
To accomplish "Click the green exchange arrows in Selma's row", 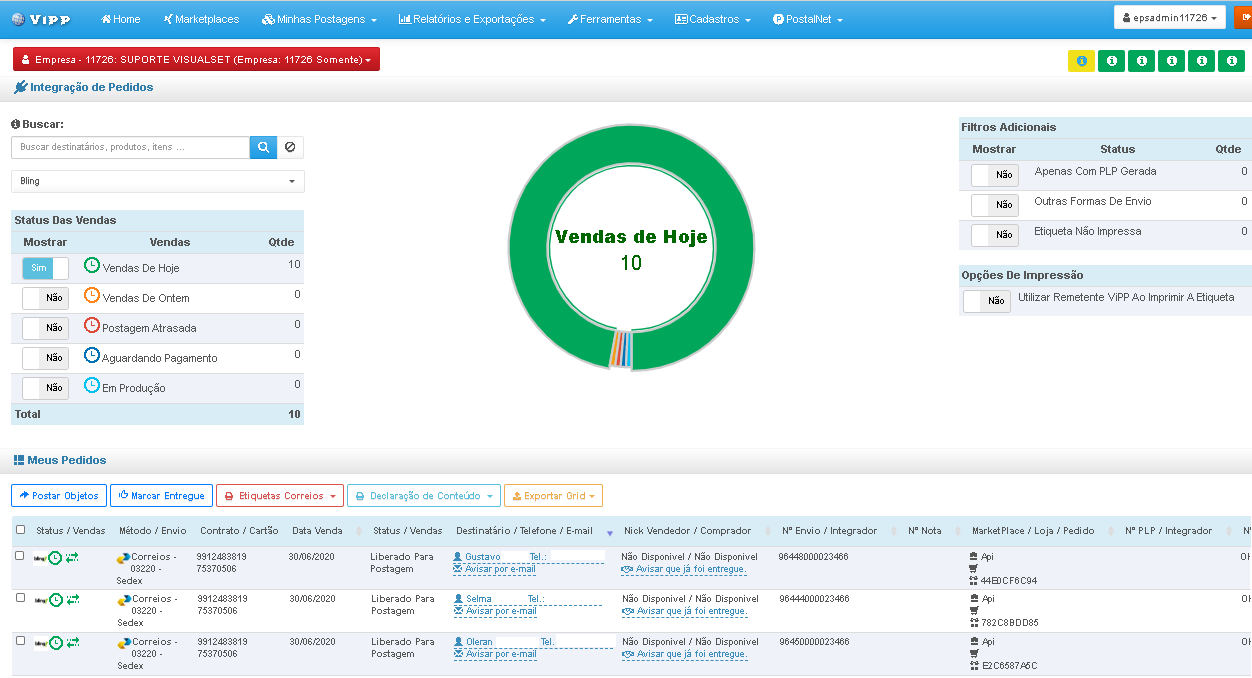I will click(73, 600).
